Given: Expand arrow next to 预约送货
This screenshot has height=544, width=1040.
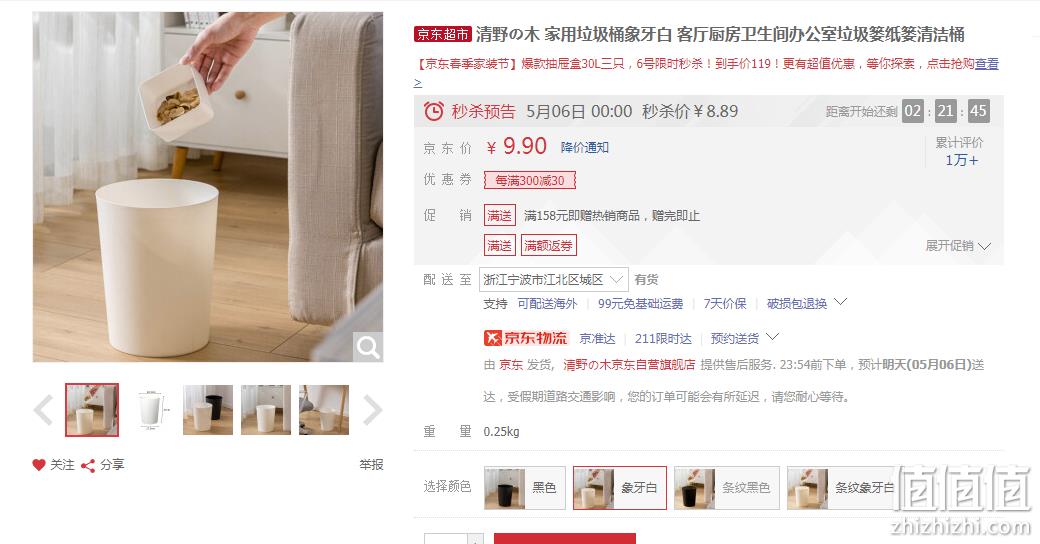Looking at the screenshot, I should click(x=772, y=337).
